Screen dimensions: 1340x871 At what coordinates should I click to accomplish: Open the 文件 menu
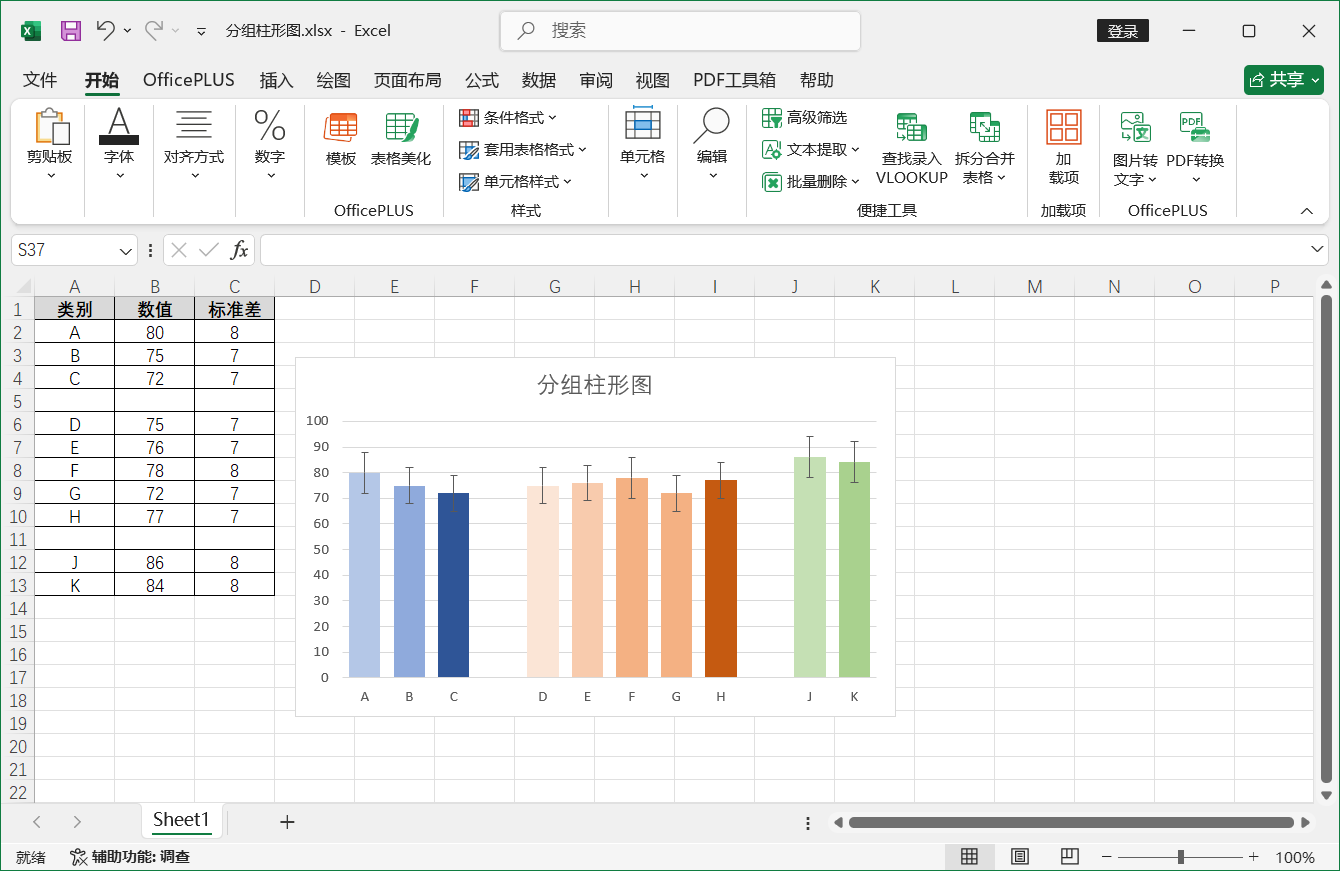pos(40,80)
